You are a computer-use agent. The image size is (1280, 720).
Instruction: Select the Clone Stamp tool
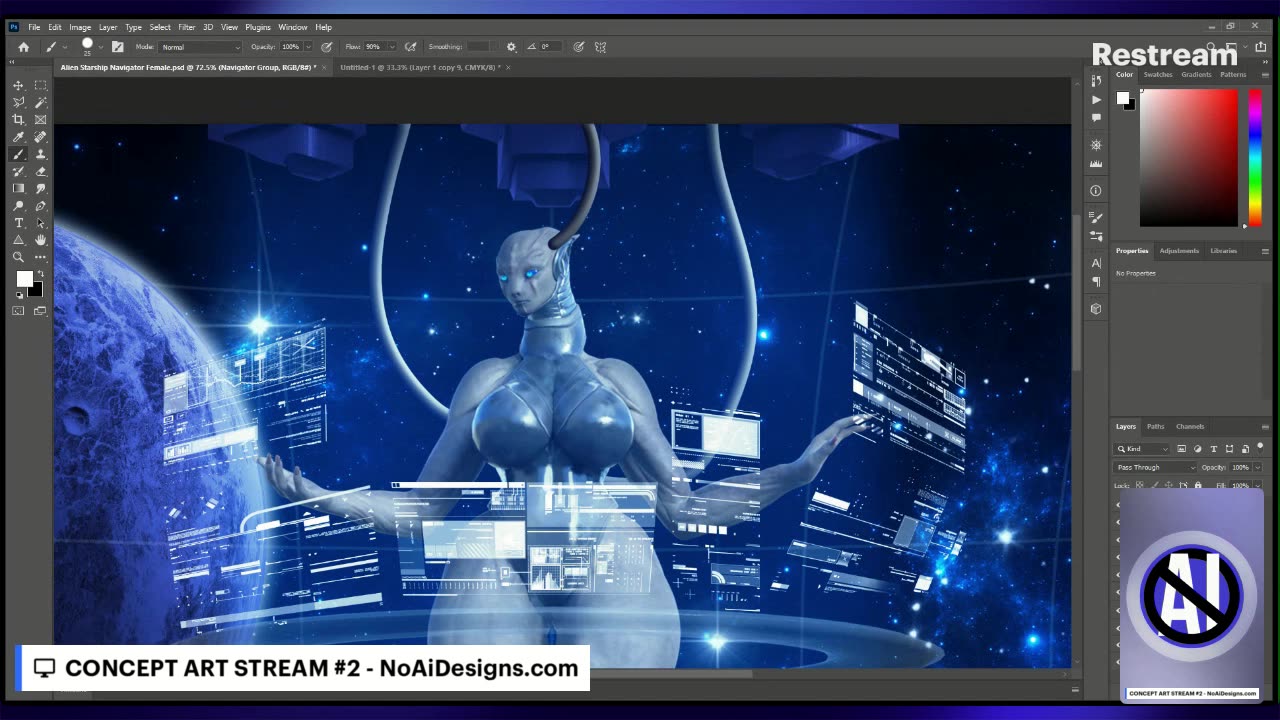point(41,154)
